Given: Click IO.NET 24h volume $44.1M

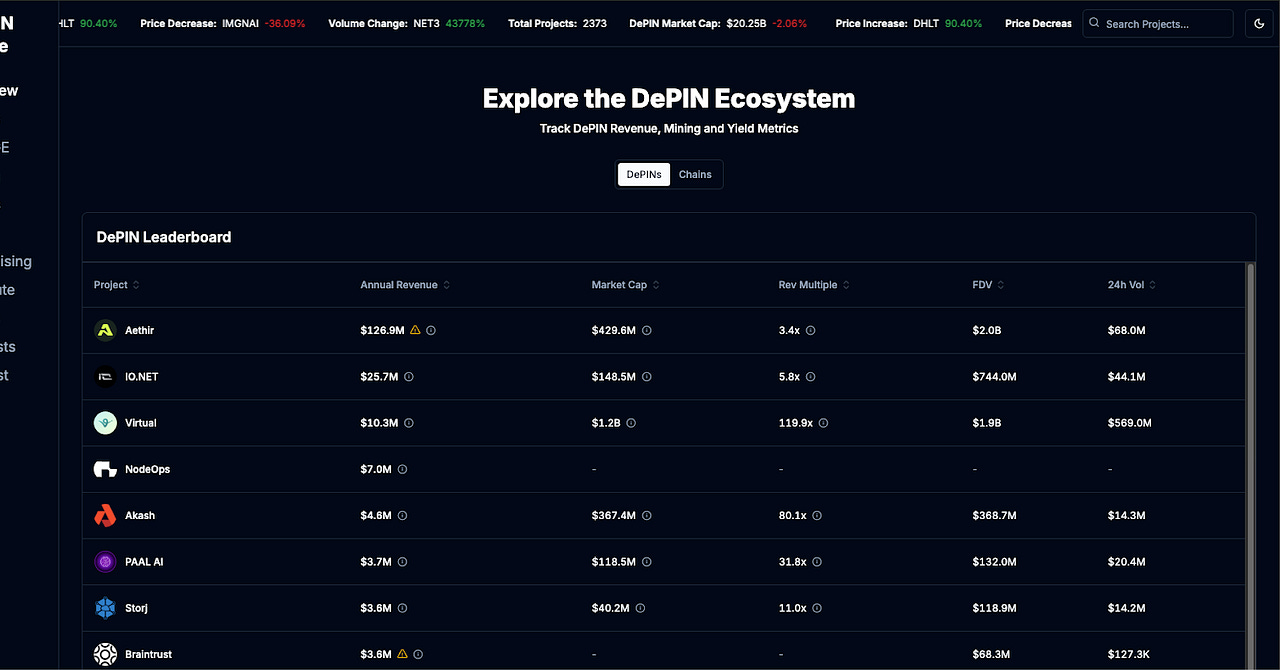Looking at the screenshot, I should (x=1127, y=377).
